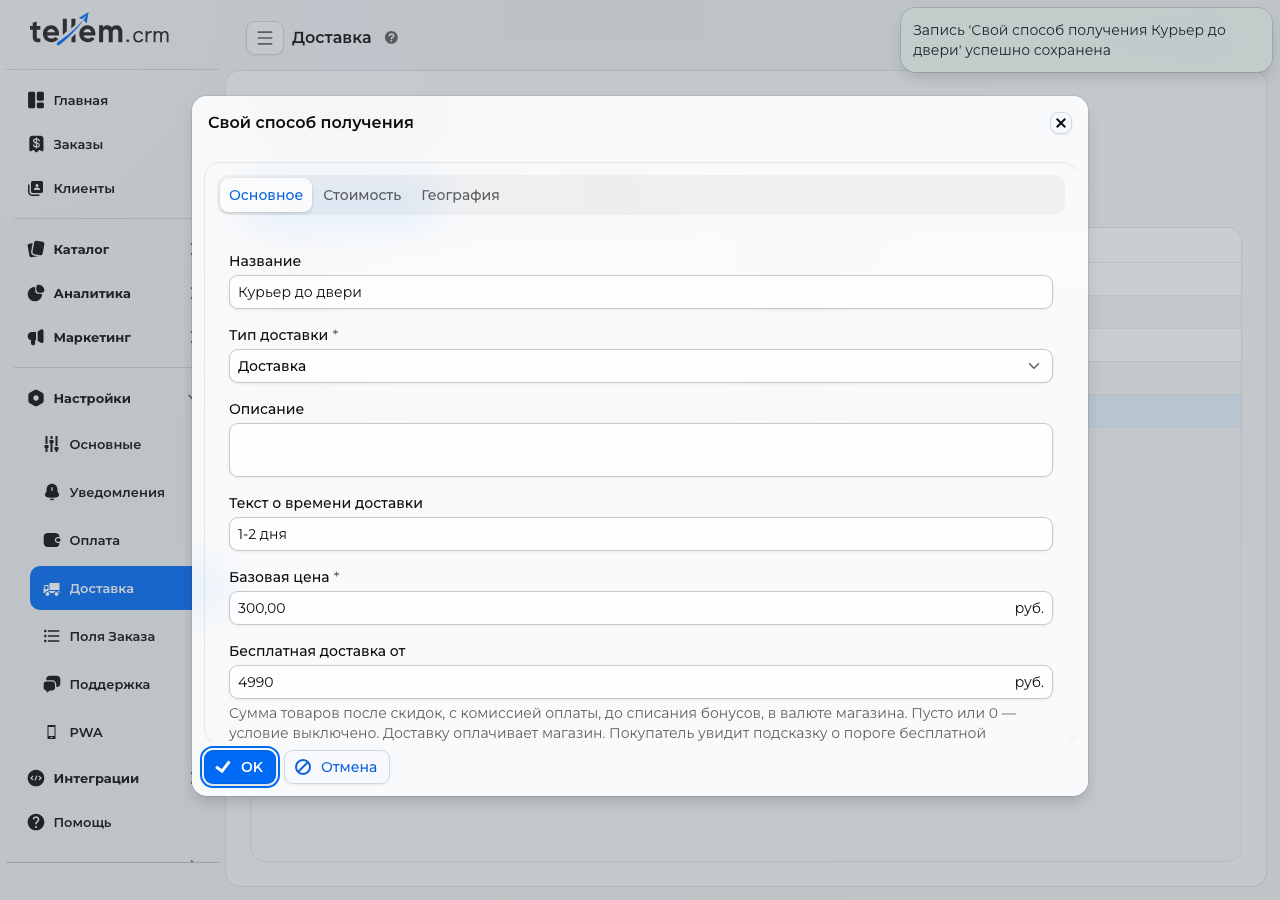
Task: Open the География tab
Action: pyautogui.click(x=460, y=195)
